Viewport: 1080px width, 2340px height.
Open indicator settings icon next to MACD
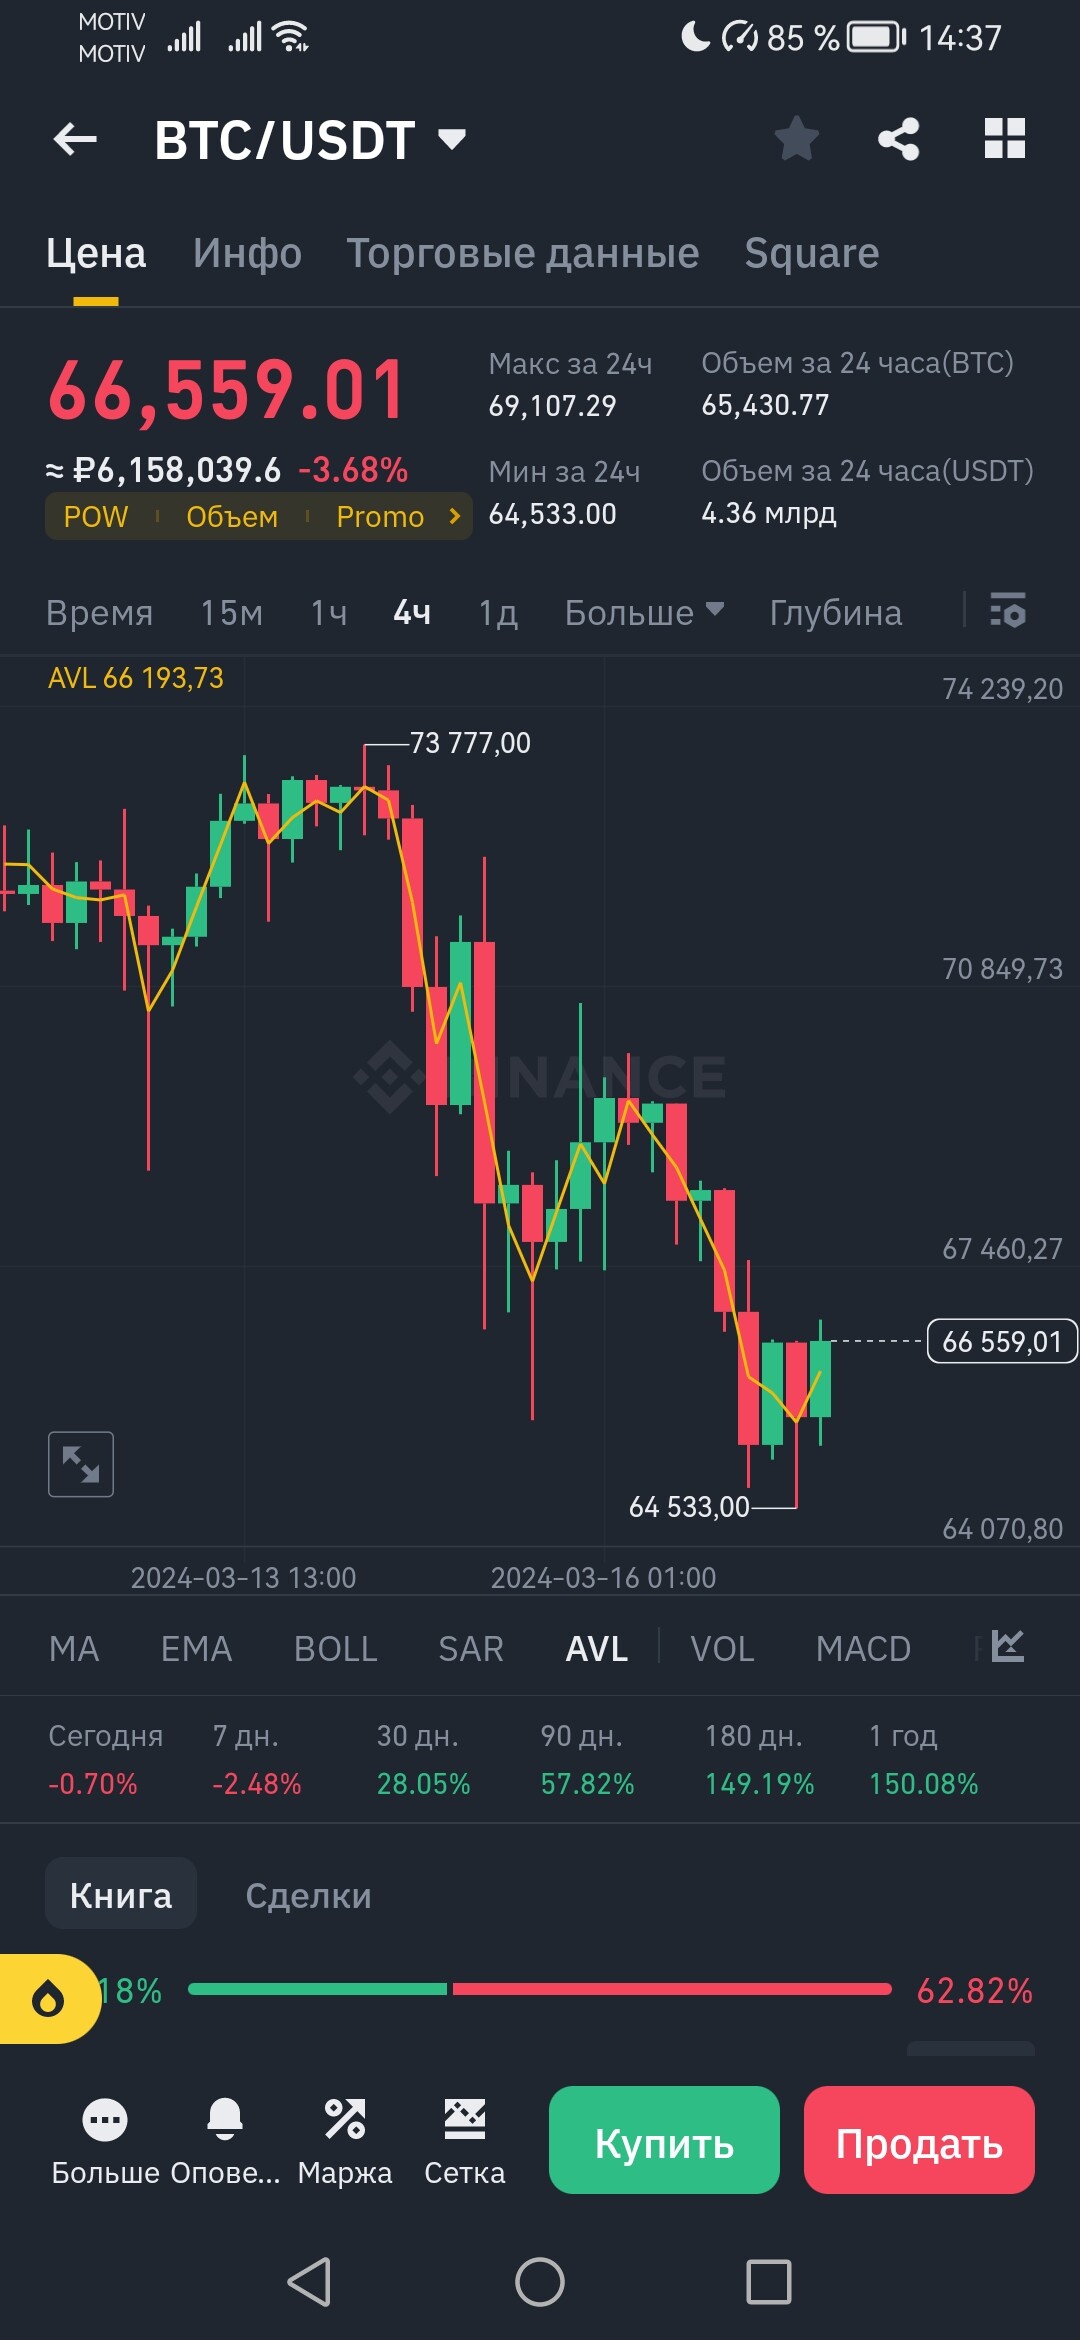tap(1008, 1646)
